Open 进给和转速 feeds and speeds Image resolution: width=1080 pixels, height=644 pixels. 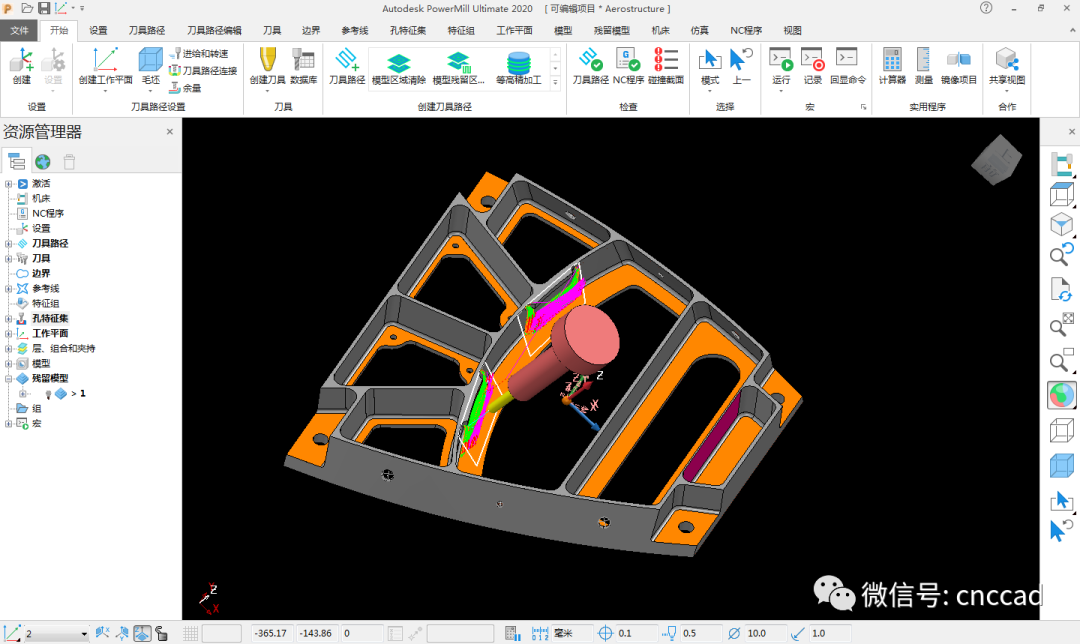199,53
